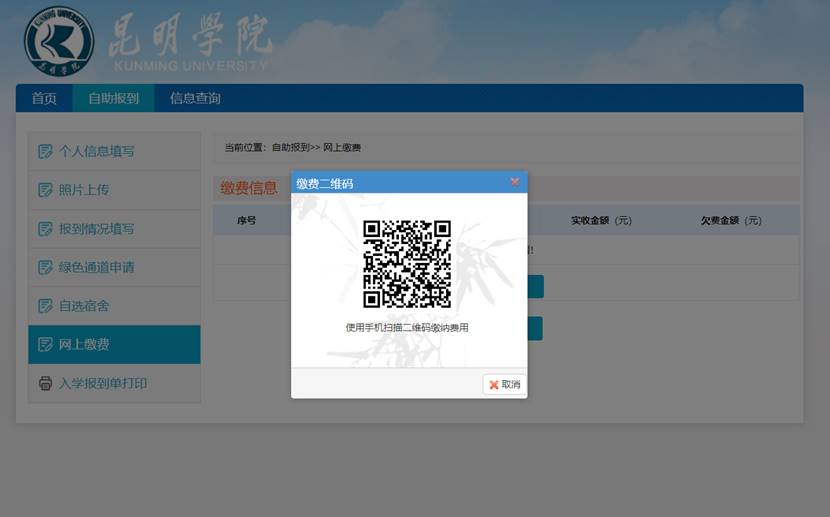Click the Kunming University logo emblem
830x517 pixels.
[x=59, y=42]
